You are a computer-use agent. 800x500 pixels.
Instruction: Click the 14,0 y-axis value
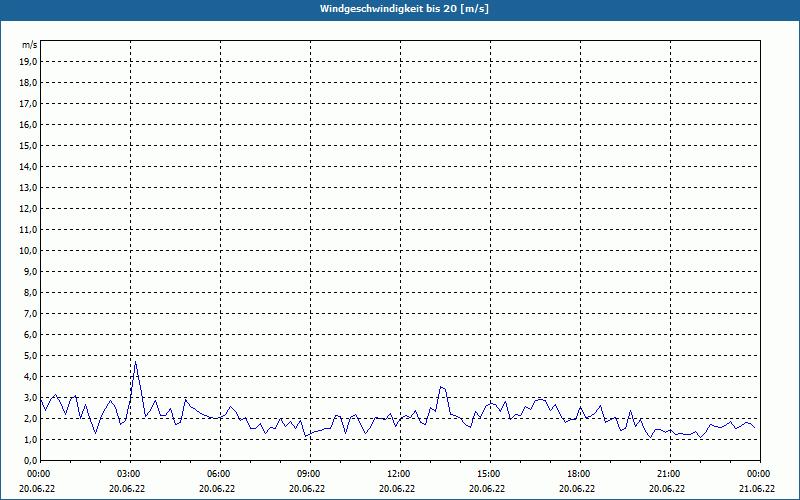[28, 166]
